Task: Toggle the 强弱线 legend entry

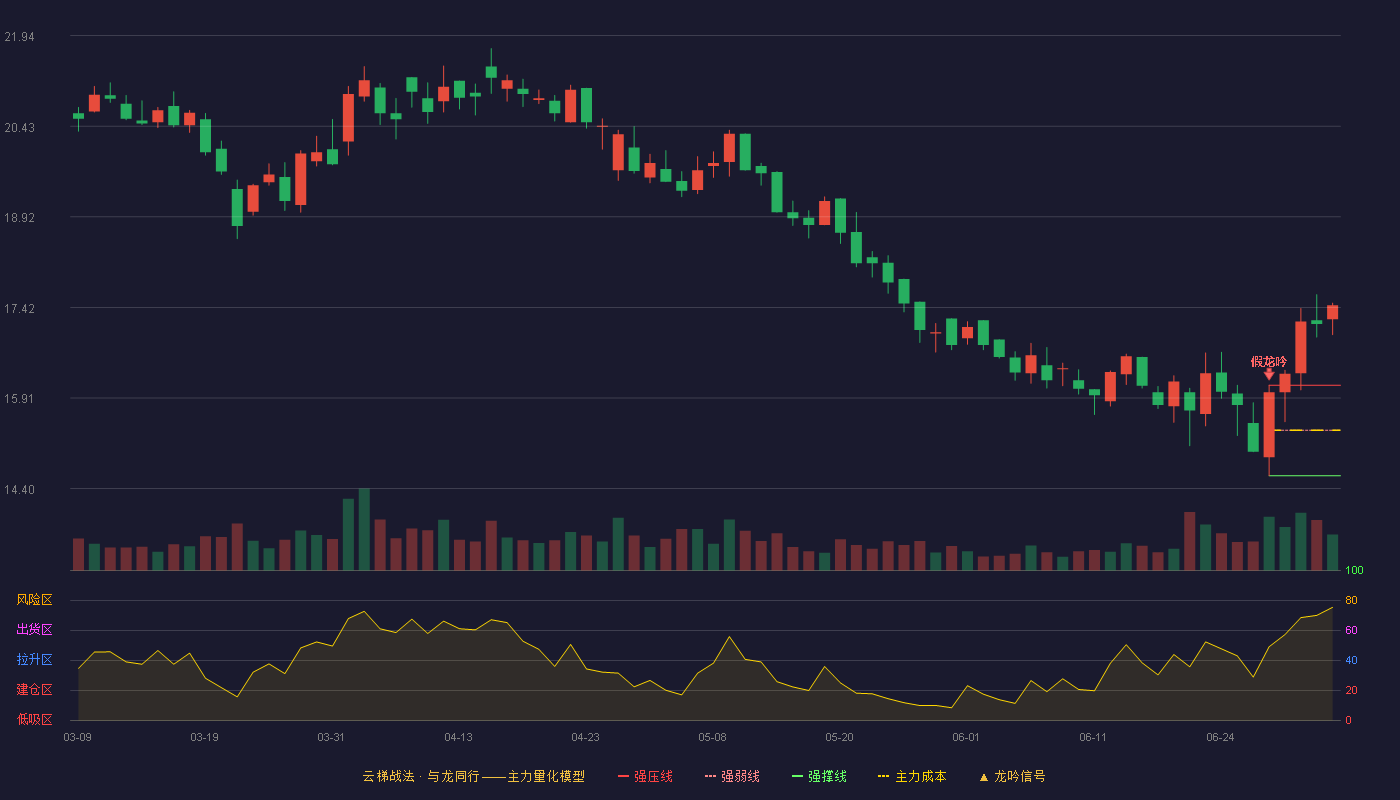Action: tap(732, 776)
